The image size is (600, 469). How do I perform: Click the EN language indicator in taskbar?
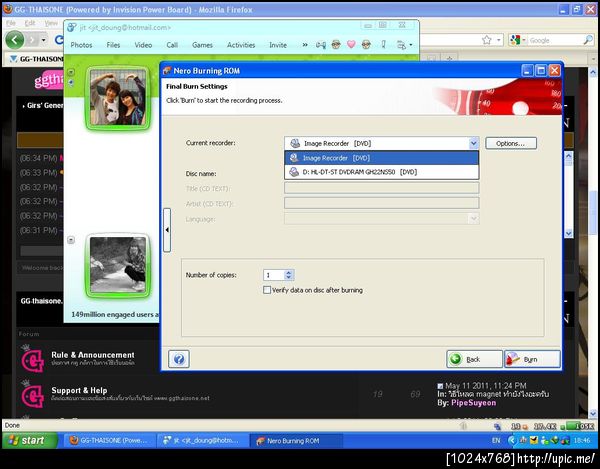(496, 441)
